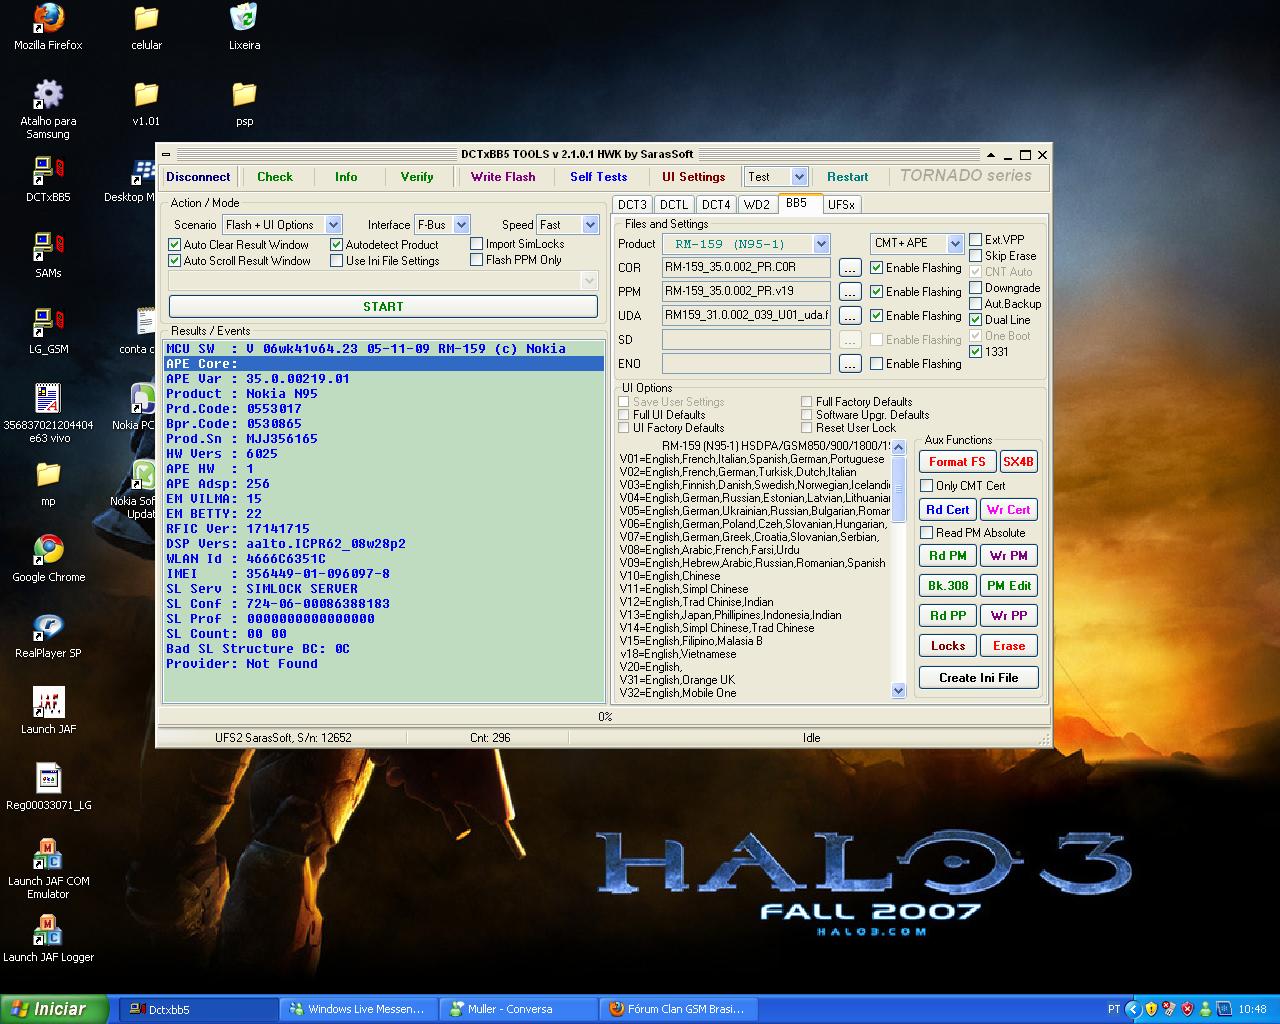This screenshot has height=1024, width=1280.
Task: Open the UI Settings menu
Action: pyautogui.click(x=694, y=177)
